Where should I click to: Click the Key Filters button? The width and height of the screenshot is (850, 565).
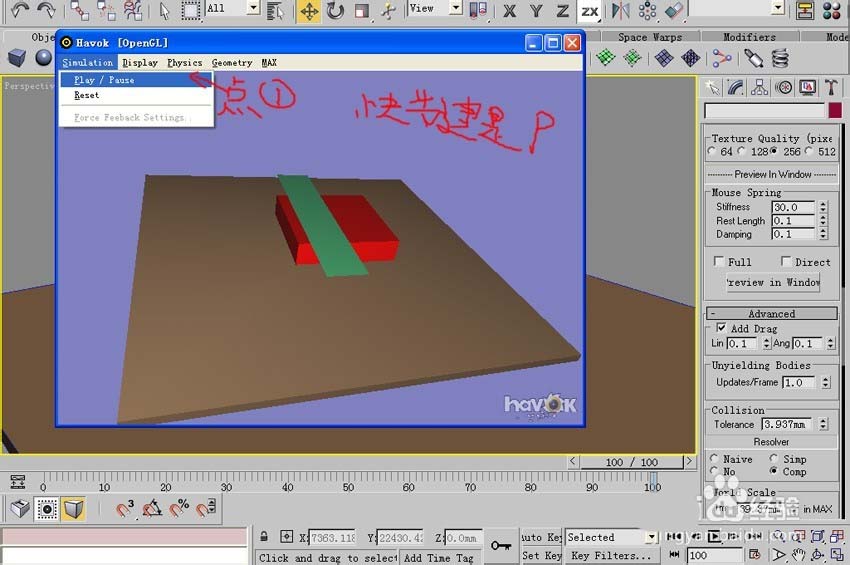(x=610, y=555)
